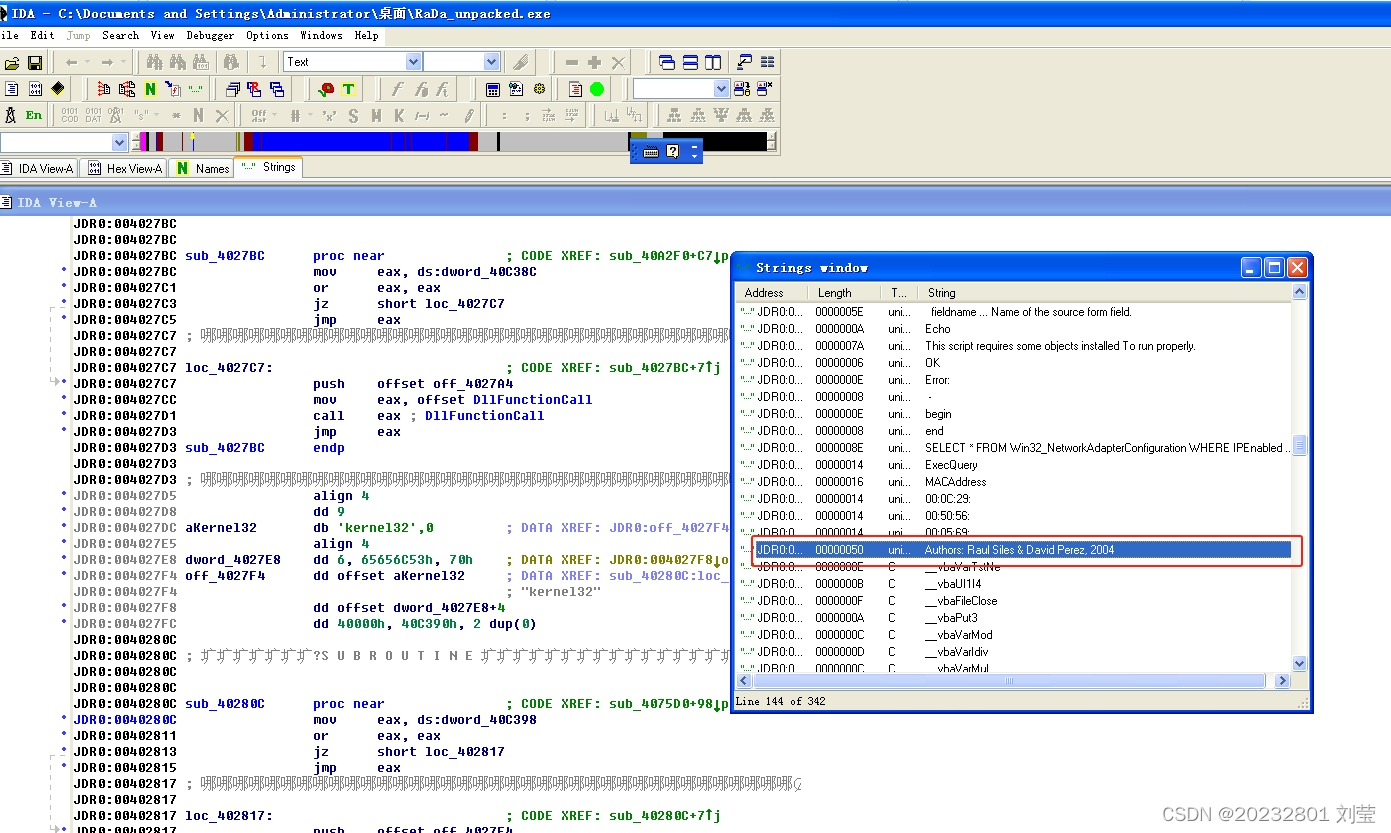Select the 'This script requires some objects' row
Image resolution: width=1391 pixels, height=833 pixels.
point(1015,346)
